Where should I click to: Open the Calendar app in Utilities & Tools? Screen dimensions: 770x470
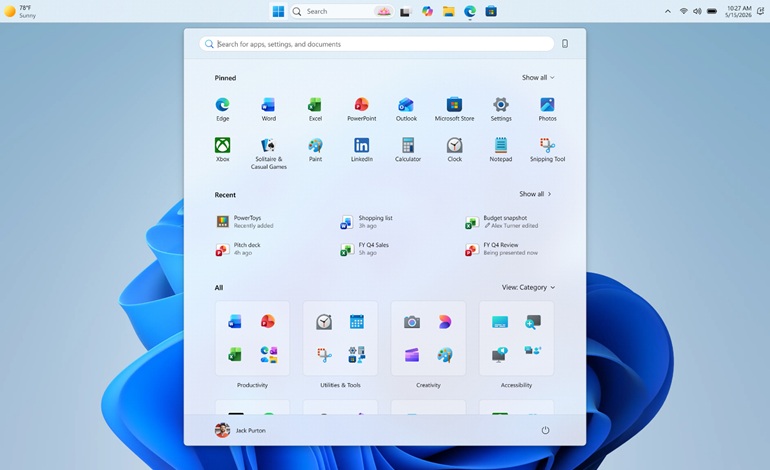pos(357,322)
